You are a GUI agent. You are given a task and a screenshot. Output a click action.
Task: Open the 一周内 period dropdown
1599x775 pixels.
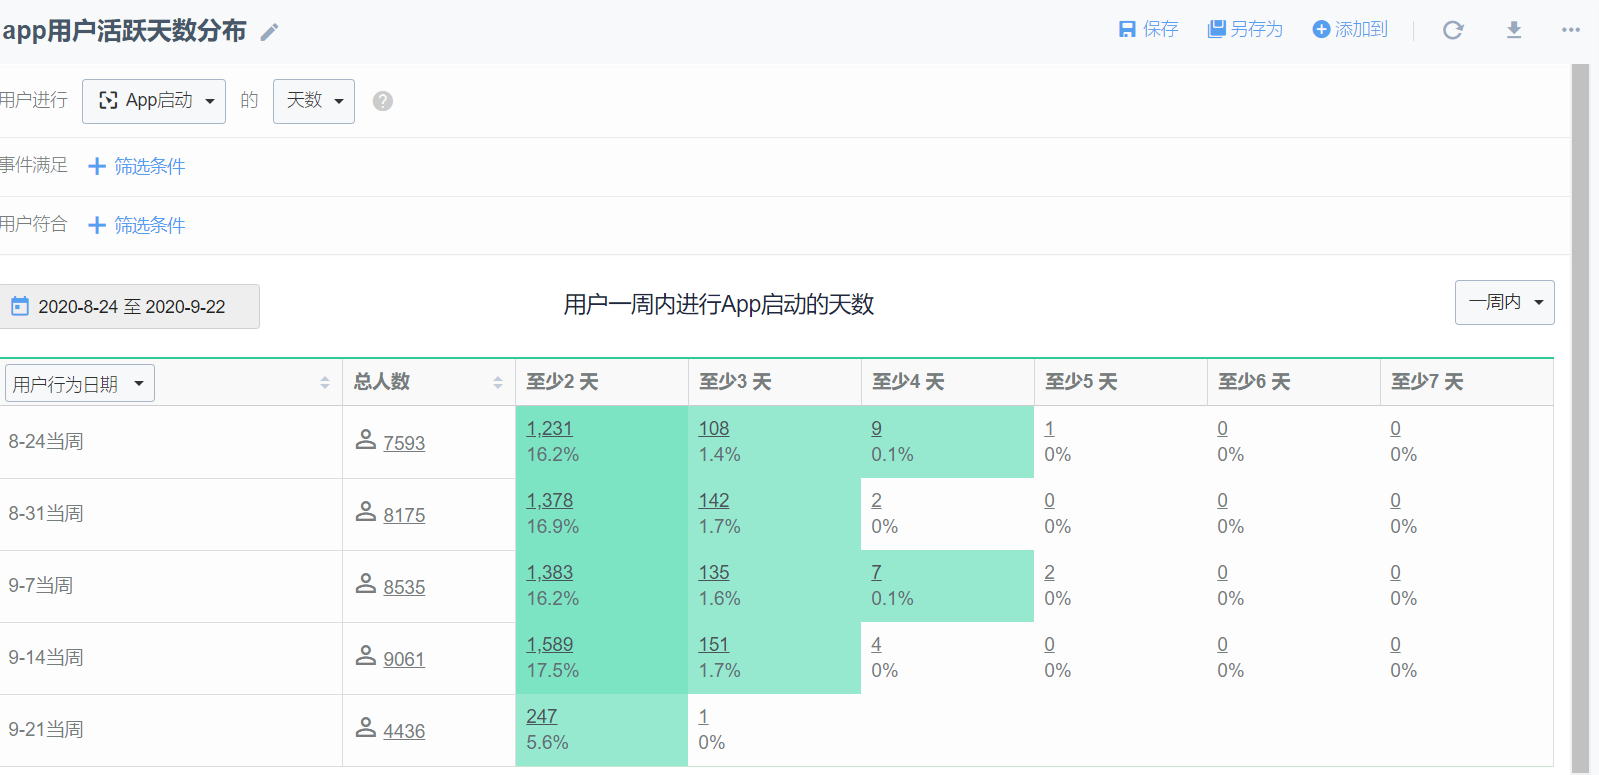pos(1504,302)
